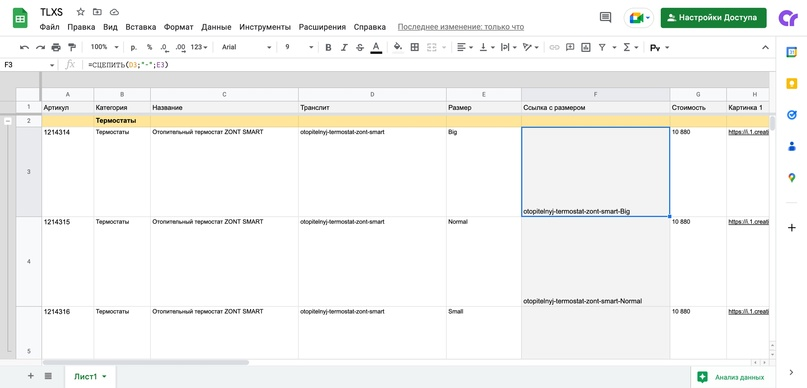Open comment history icon
The height and width of the screenshot is (388, 807).
605,17
